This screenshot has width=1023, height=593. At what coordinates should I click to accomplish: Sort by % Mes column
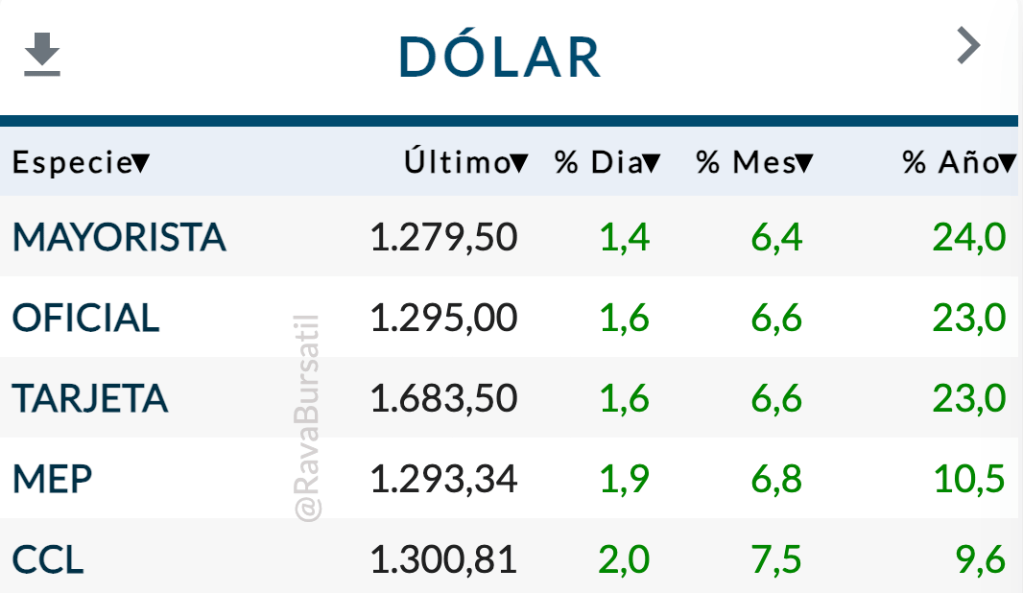click(x=754, y=163)
